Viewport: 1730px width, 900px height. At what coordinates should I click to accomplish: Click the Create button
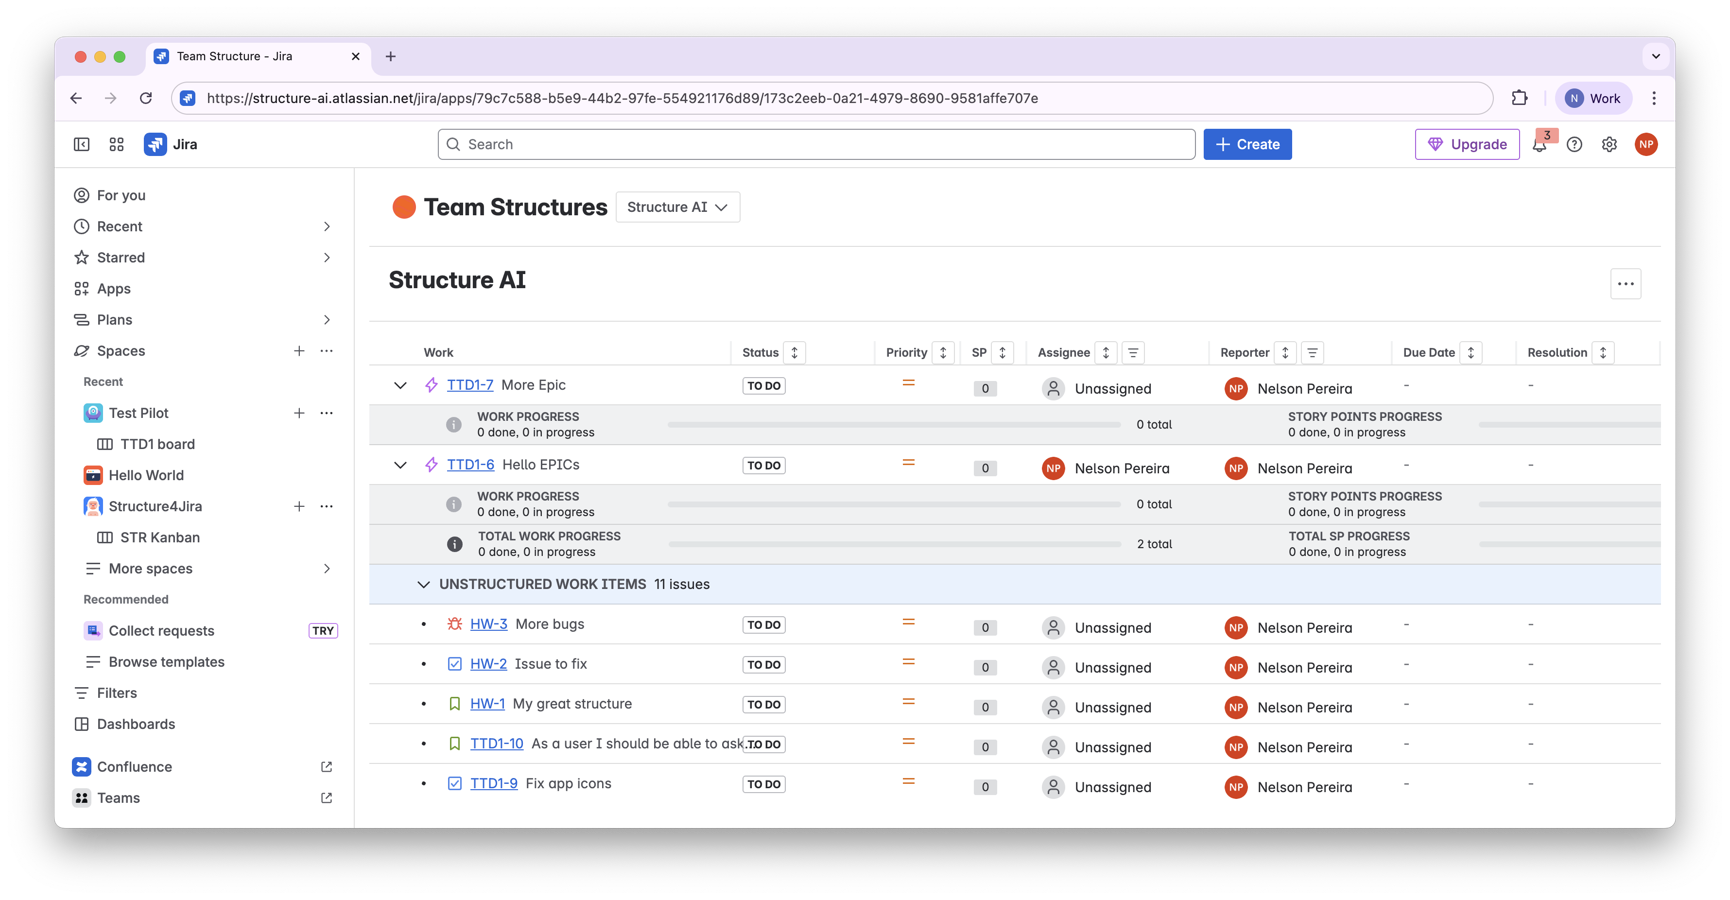pos(1247,145)
